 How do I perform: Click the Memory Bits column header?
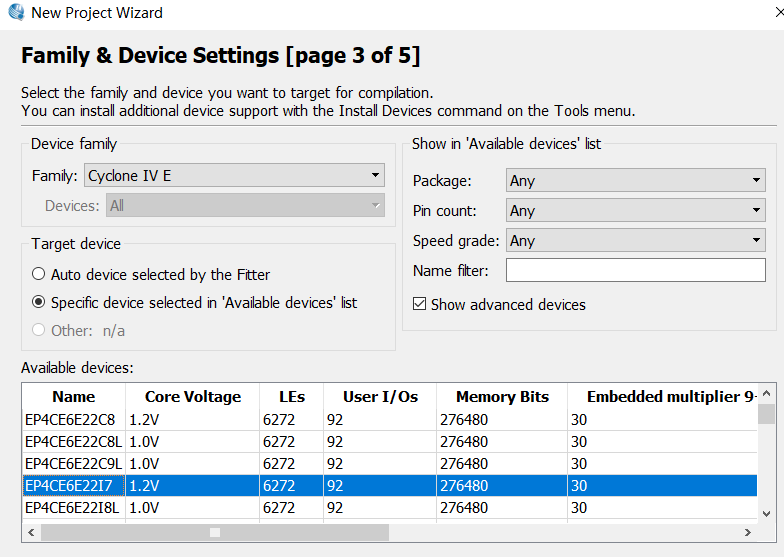coord(501,397)
